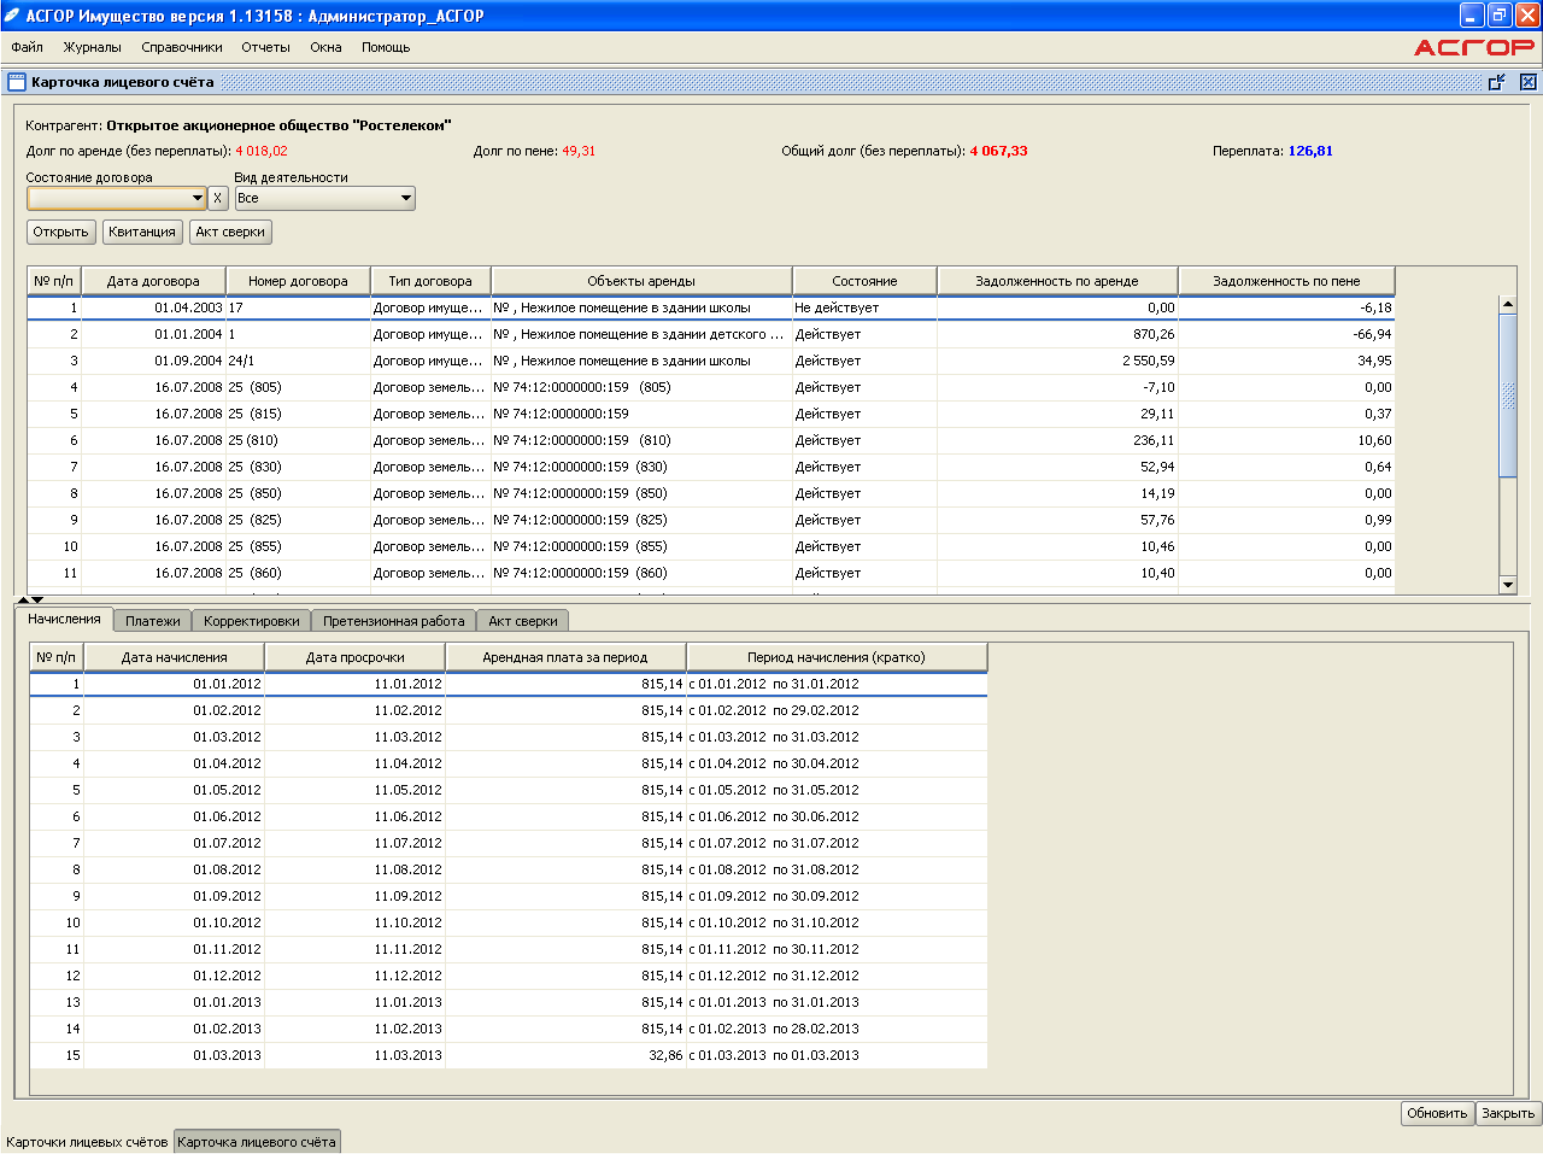Switch to the lower 'Акт сверки' tab
Viewport: 1543px width, 1154px height.
(523, 621)
